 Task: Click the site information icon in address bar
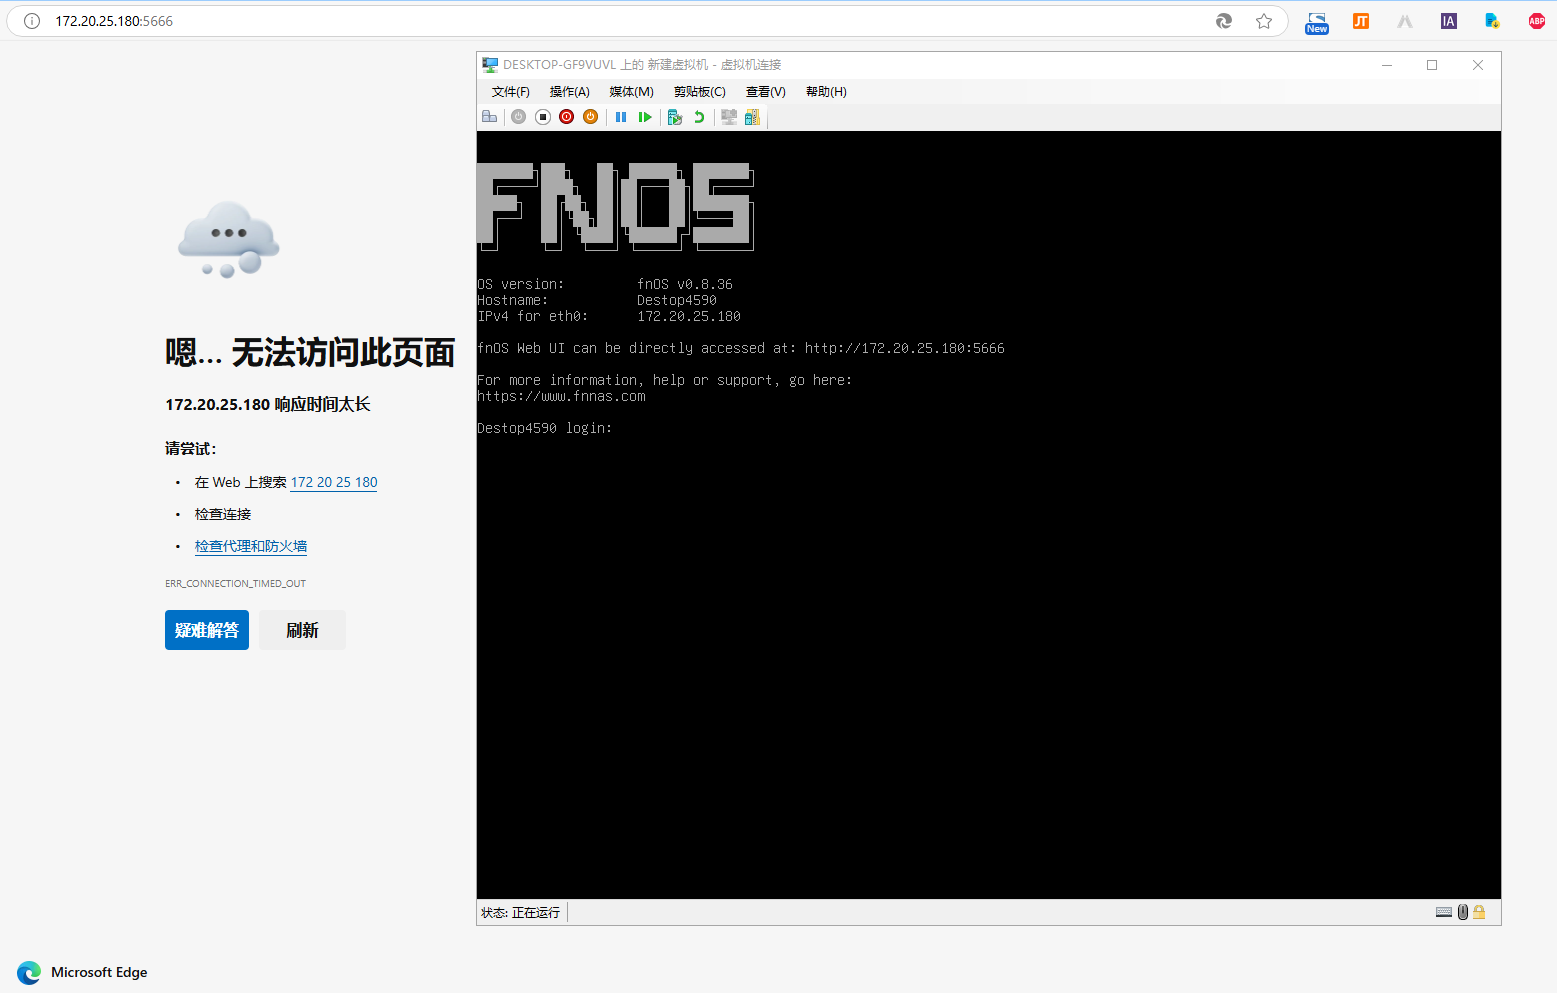pyautogui.click(x=32, y=21)
